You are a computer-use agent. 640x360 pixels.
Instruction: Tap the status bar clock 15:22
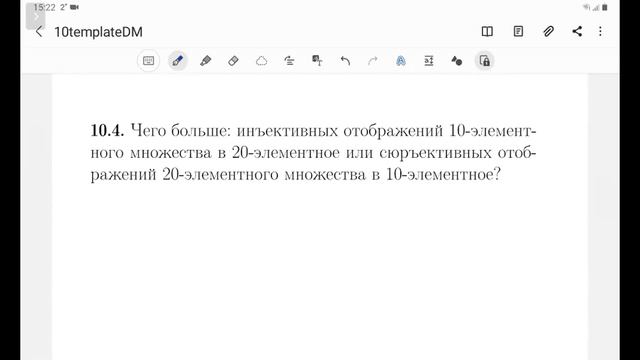click(44, 7)
